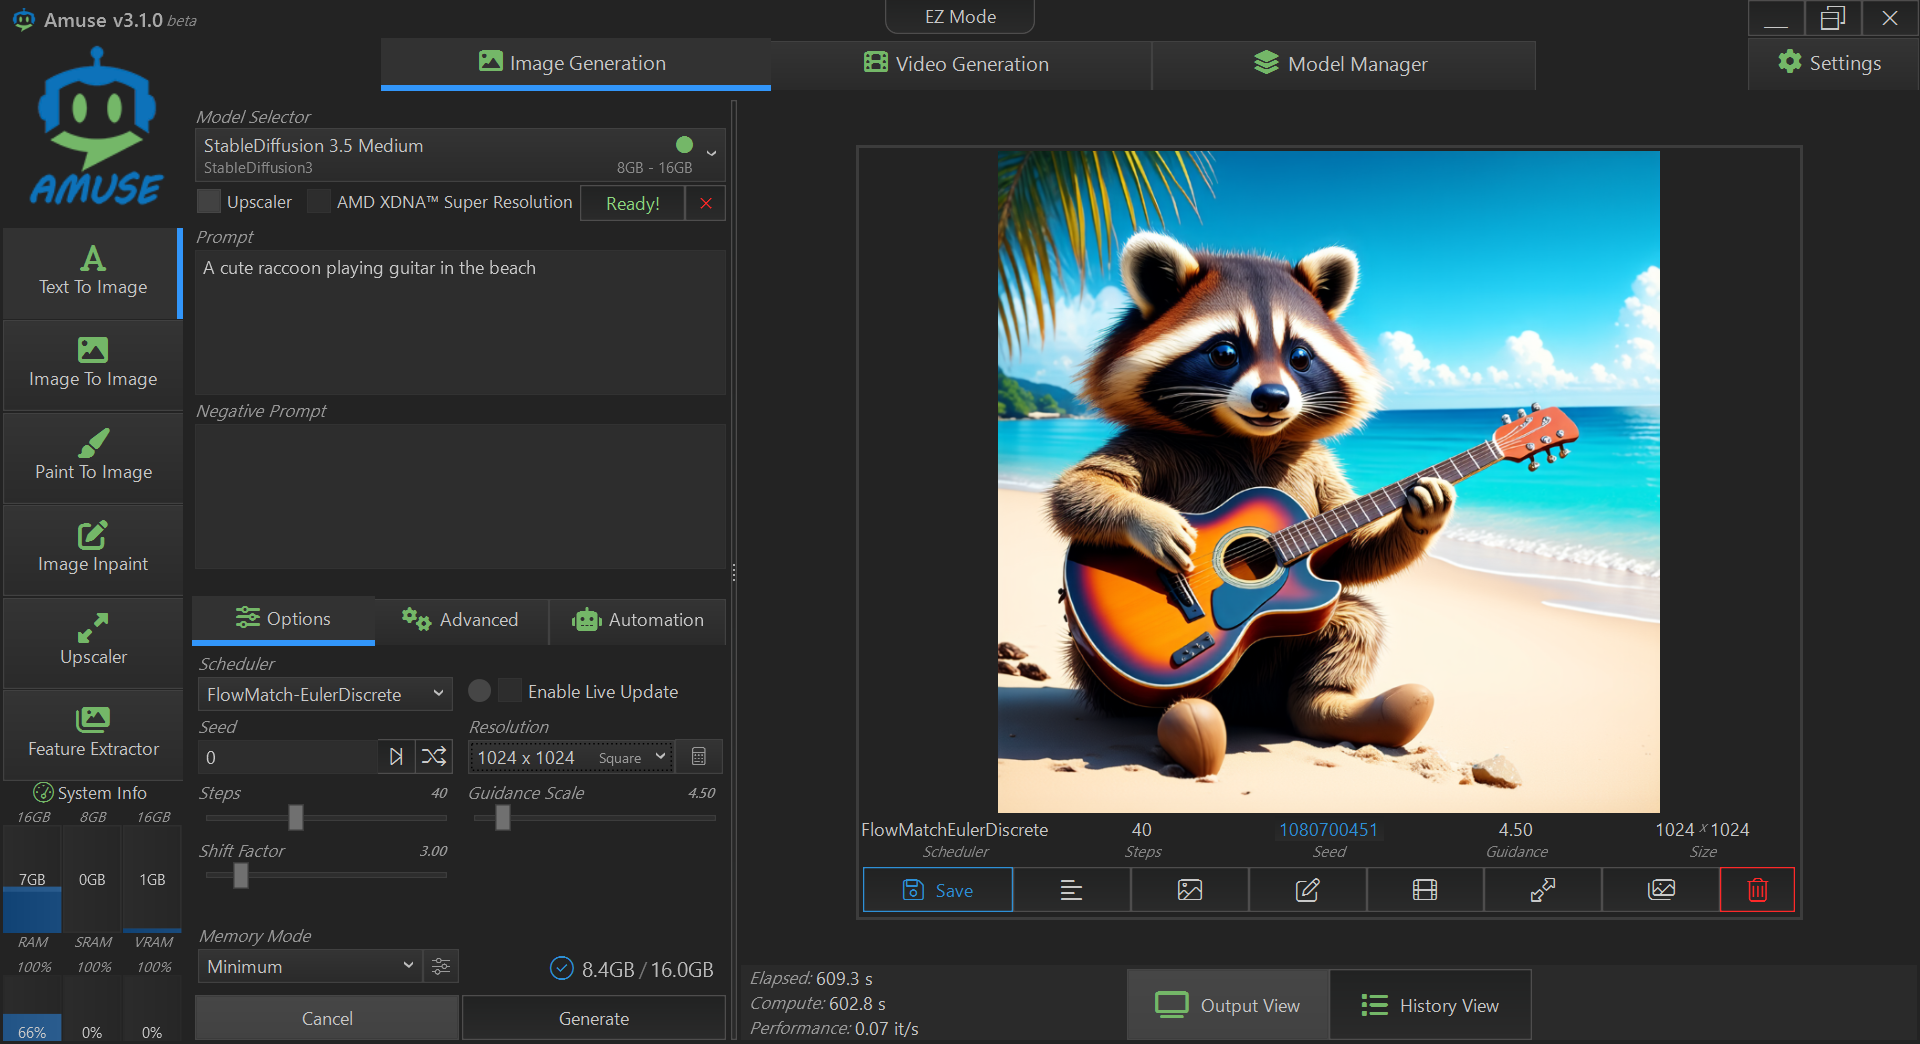Open Paint To Image mode

(92, 457)
